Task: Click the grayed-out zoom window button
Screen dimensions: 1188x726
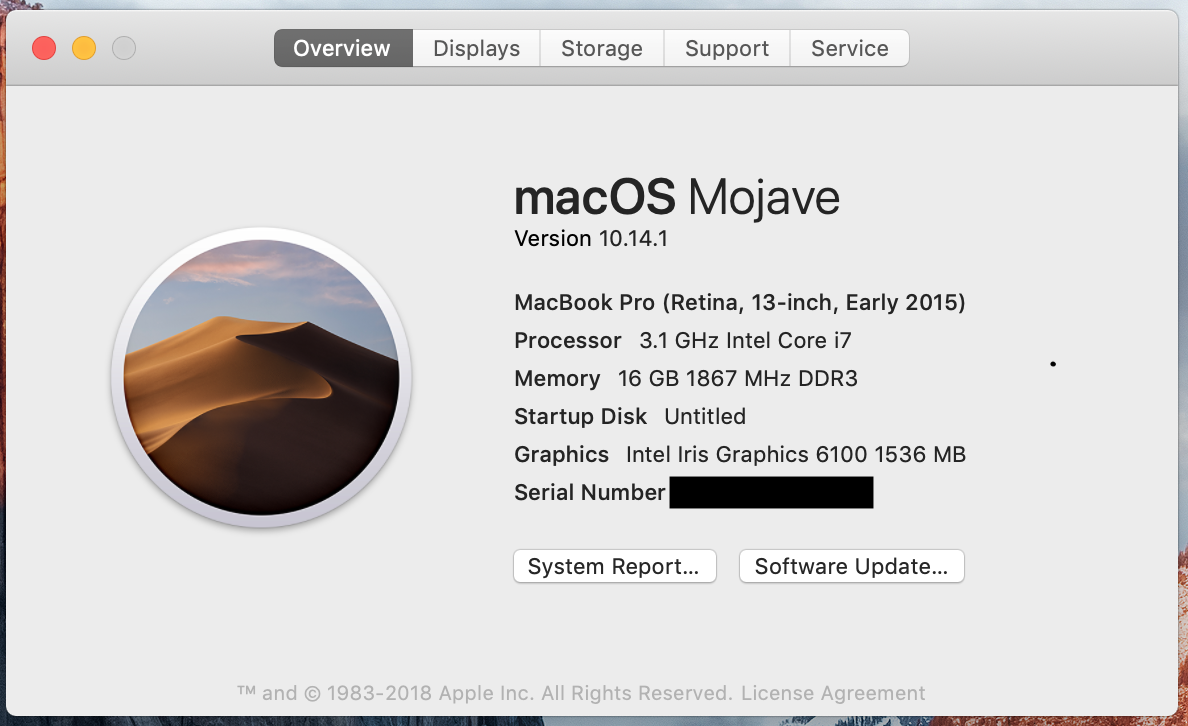Action: pos(123,48)
